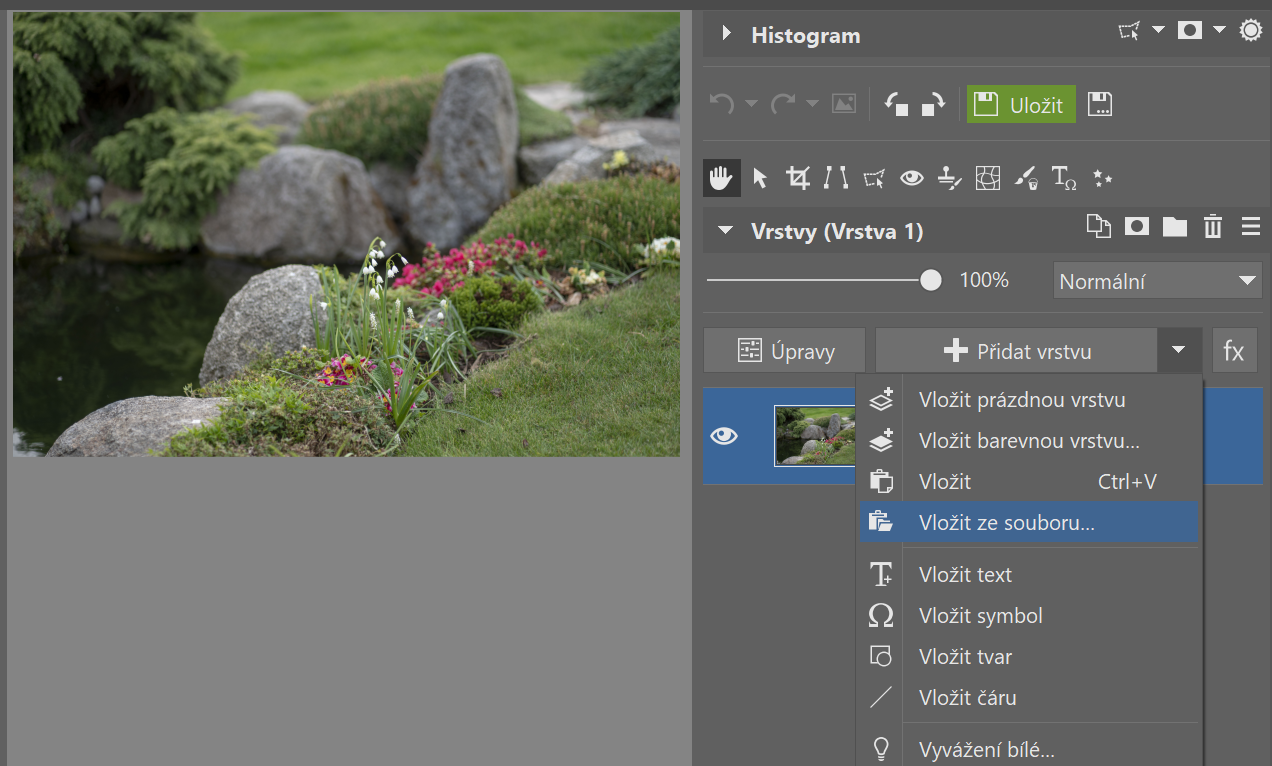Choose Vložit text
The height and width of the screenshot is (766, 1272).
point(1029,575)
